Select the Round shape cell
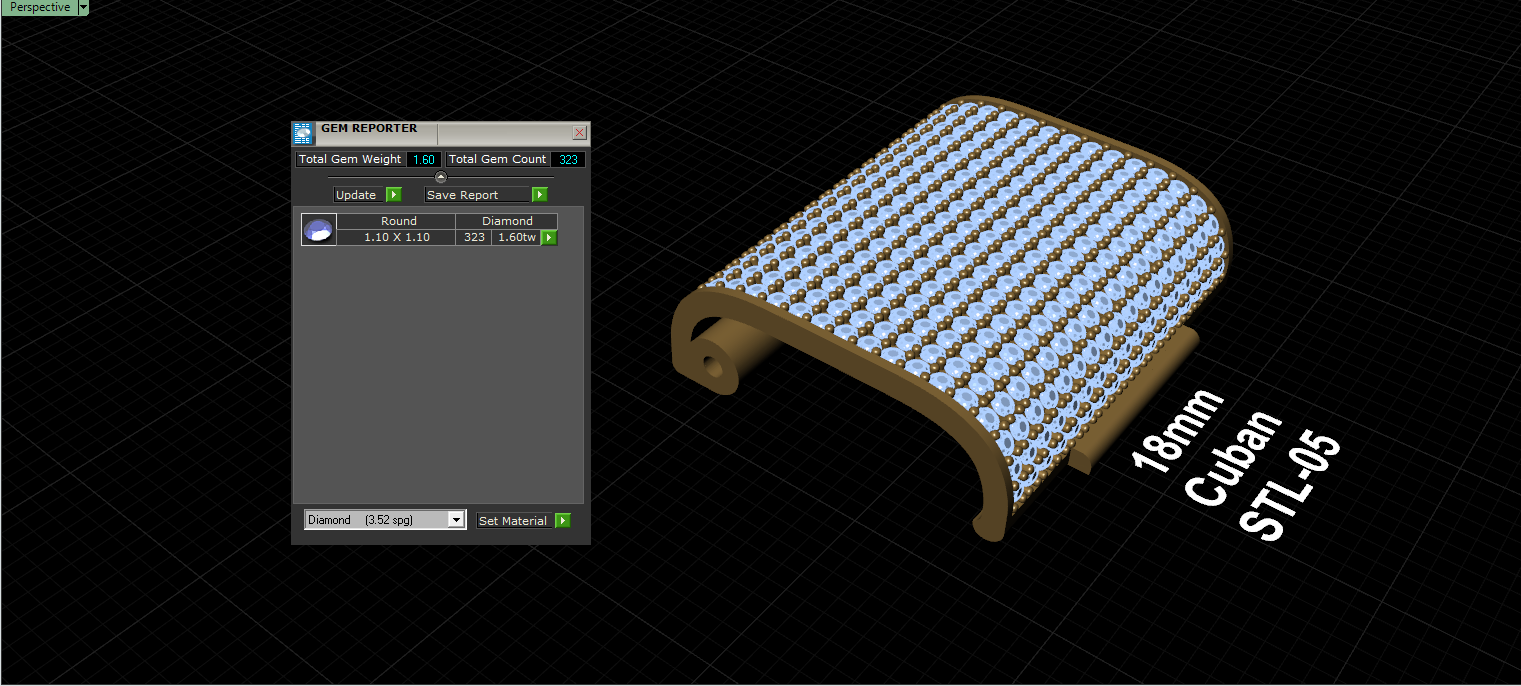This screenshot has width=1521, height=686. click(398, 221)
